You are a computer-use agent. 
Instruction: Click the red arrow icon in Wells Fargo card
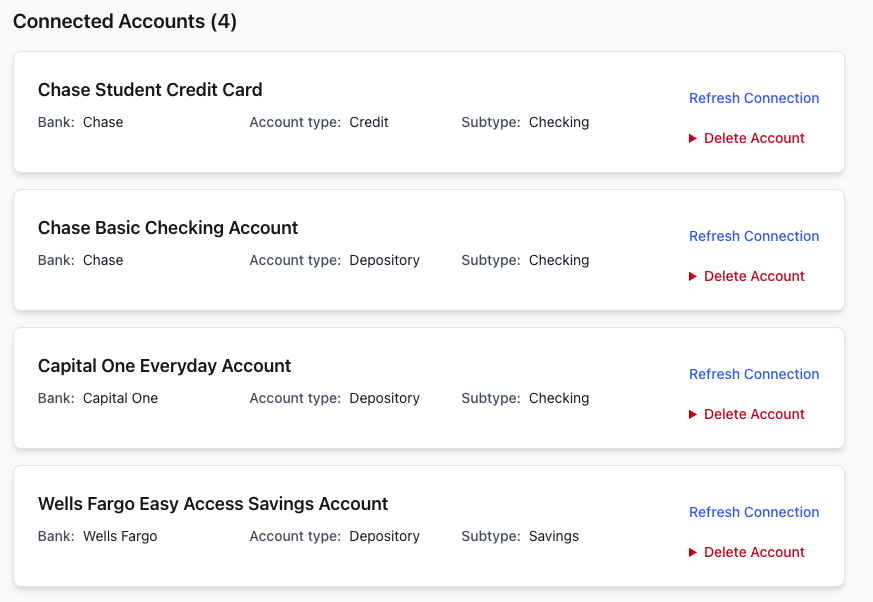click(692, 552)
